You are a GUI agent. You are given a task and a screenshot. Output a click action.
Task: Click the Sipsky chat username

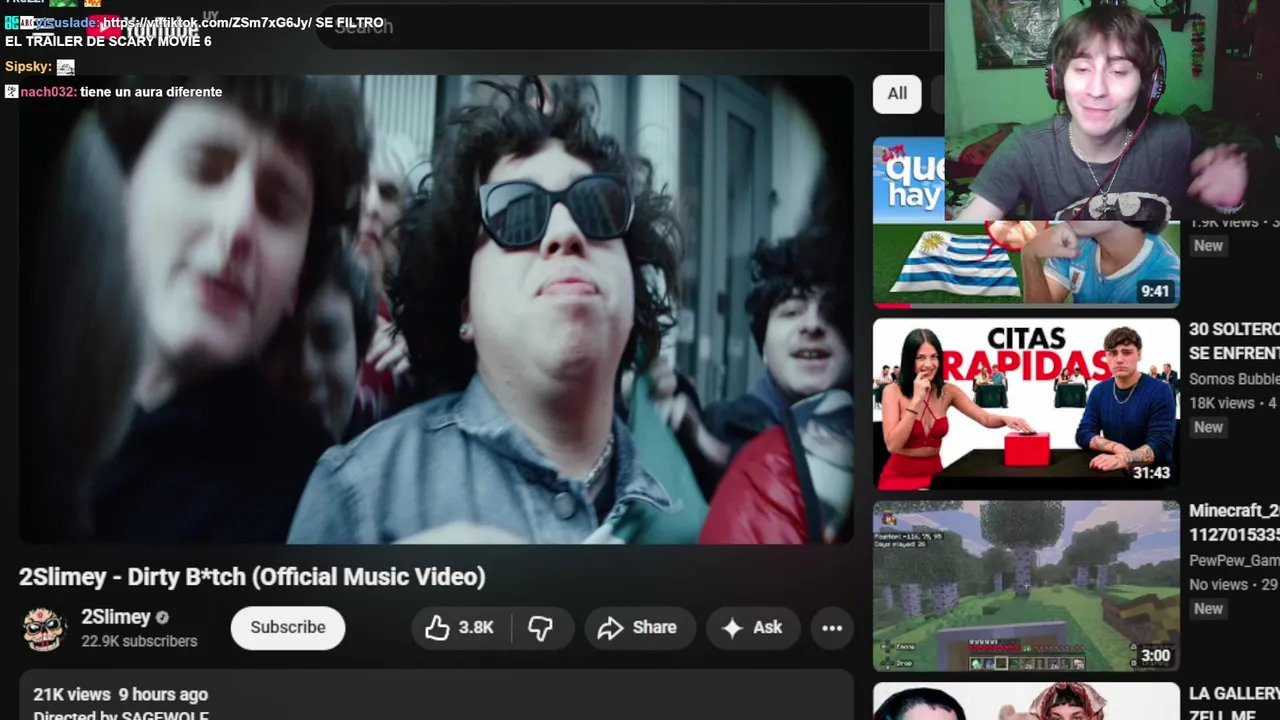click(x=28, y=67)
